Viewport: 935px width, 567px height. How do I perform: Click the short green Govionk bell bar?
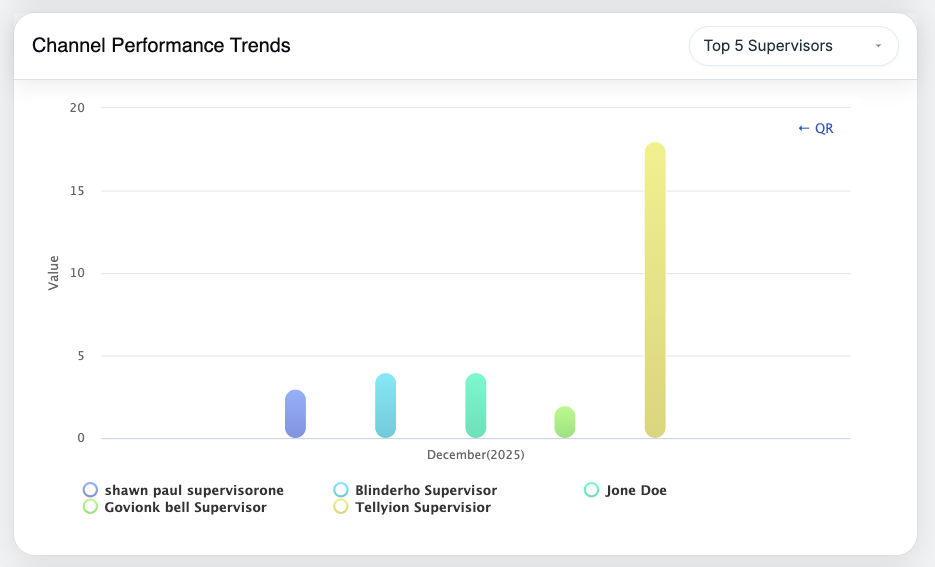coord(565,422)
